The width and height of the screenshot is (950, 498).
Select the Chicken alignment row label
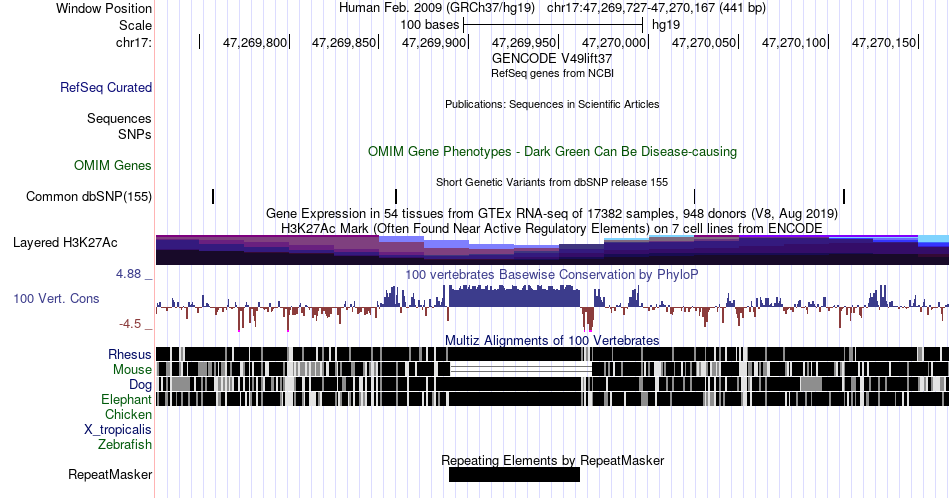[x=128, y=414]
